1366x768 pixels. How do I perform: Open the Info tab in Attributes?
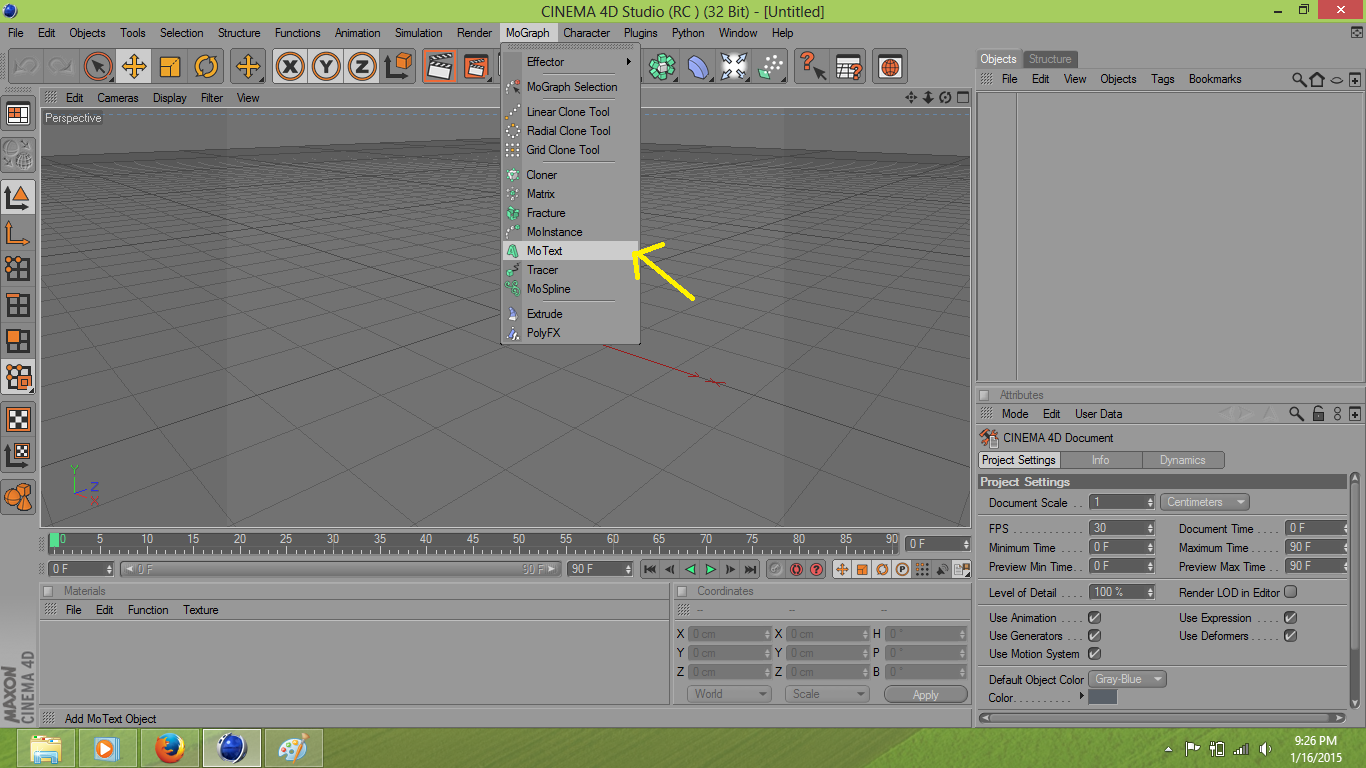[1101, 460]
